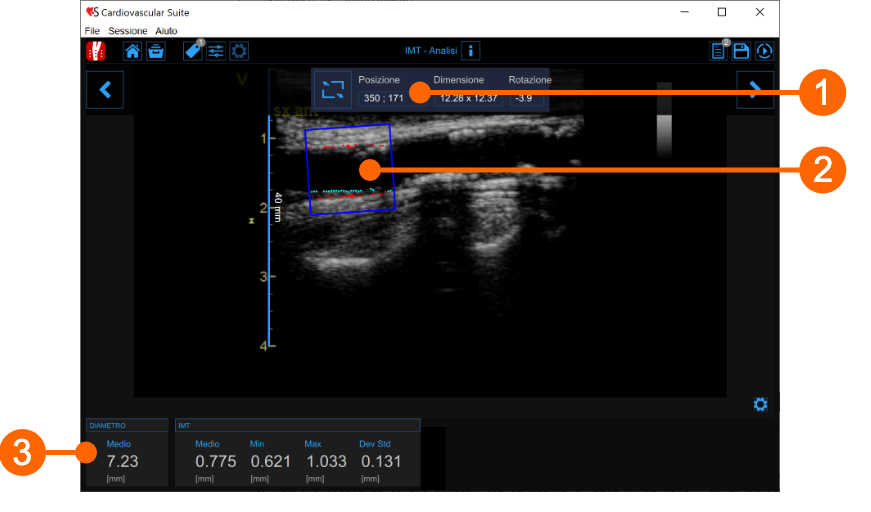Click the tag icon with badge
Viewport: 871px width, 512px height.
tap(193, 51)
